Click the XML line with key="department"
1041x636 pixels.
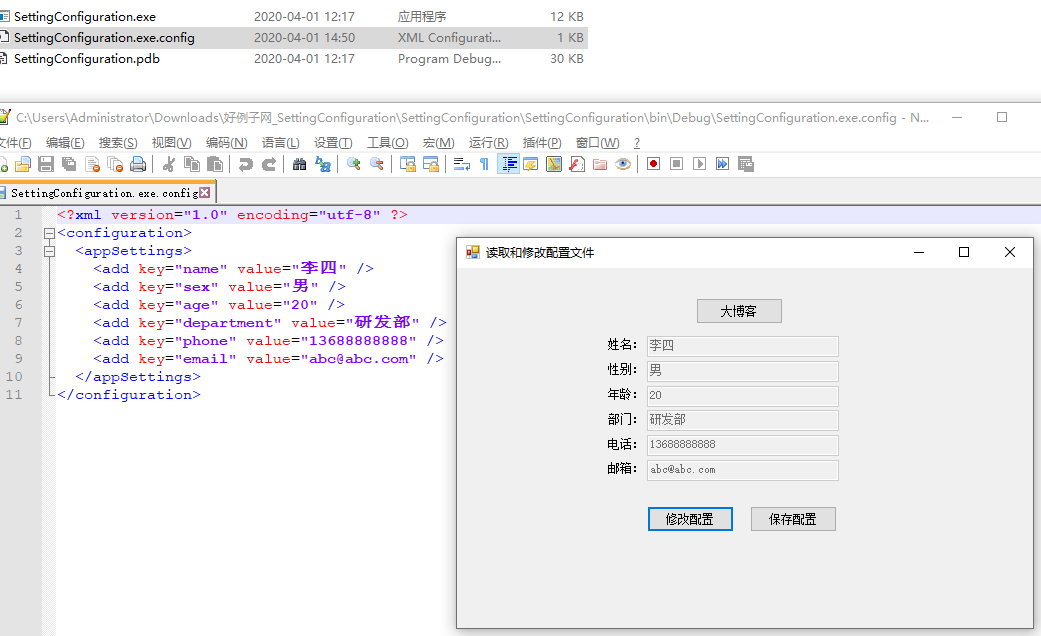click(x=270, y=323)
